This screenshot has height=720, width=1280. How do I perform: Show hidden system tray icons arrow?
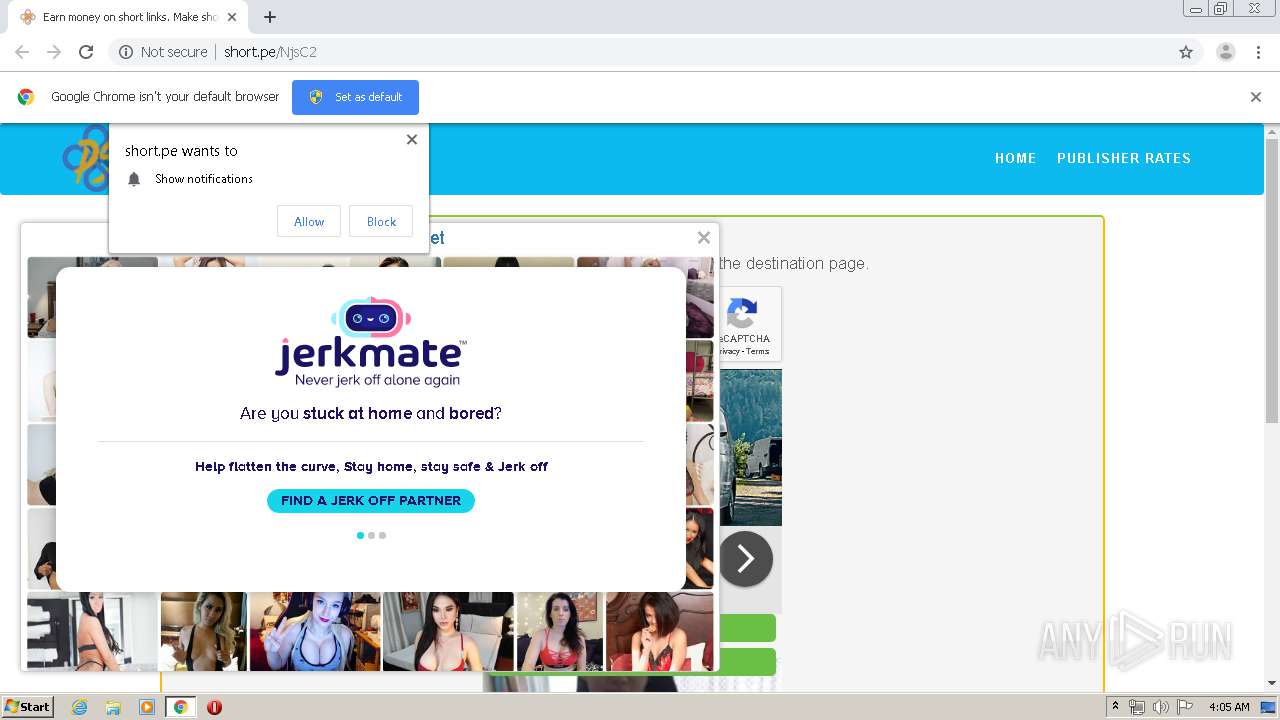pos(1115,707)
